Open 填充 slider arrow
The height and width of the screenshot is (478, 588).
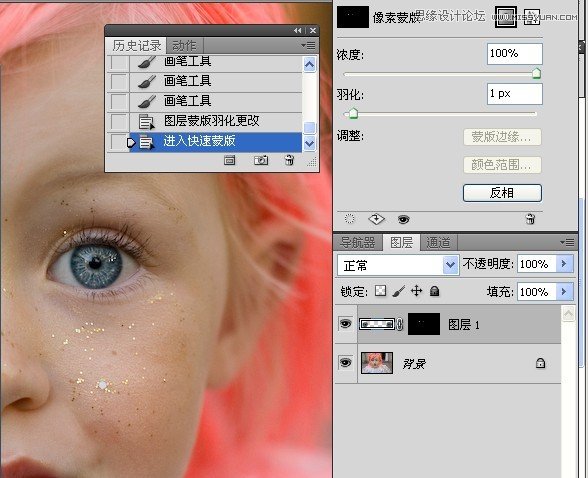[564, 292]
